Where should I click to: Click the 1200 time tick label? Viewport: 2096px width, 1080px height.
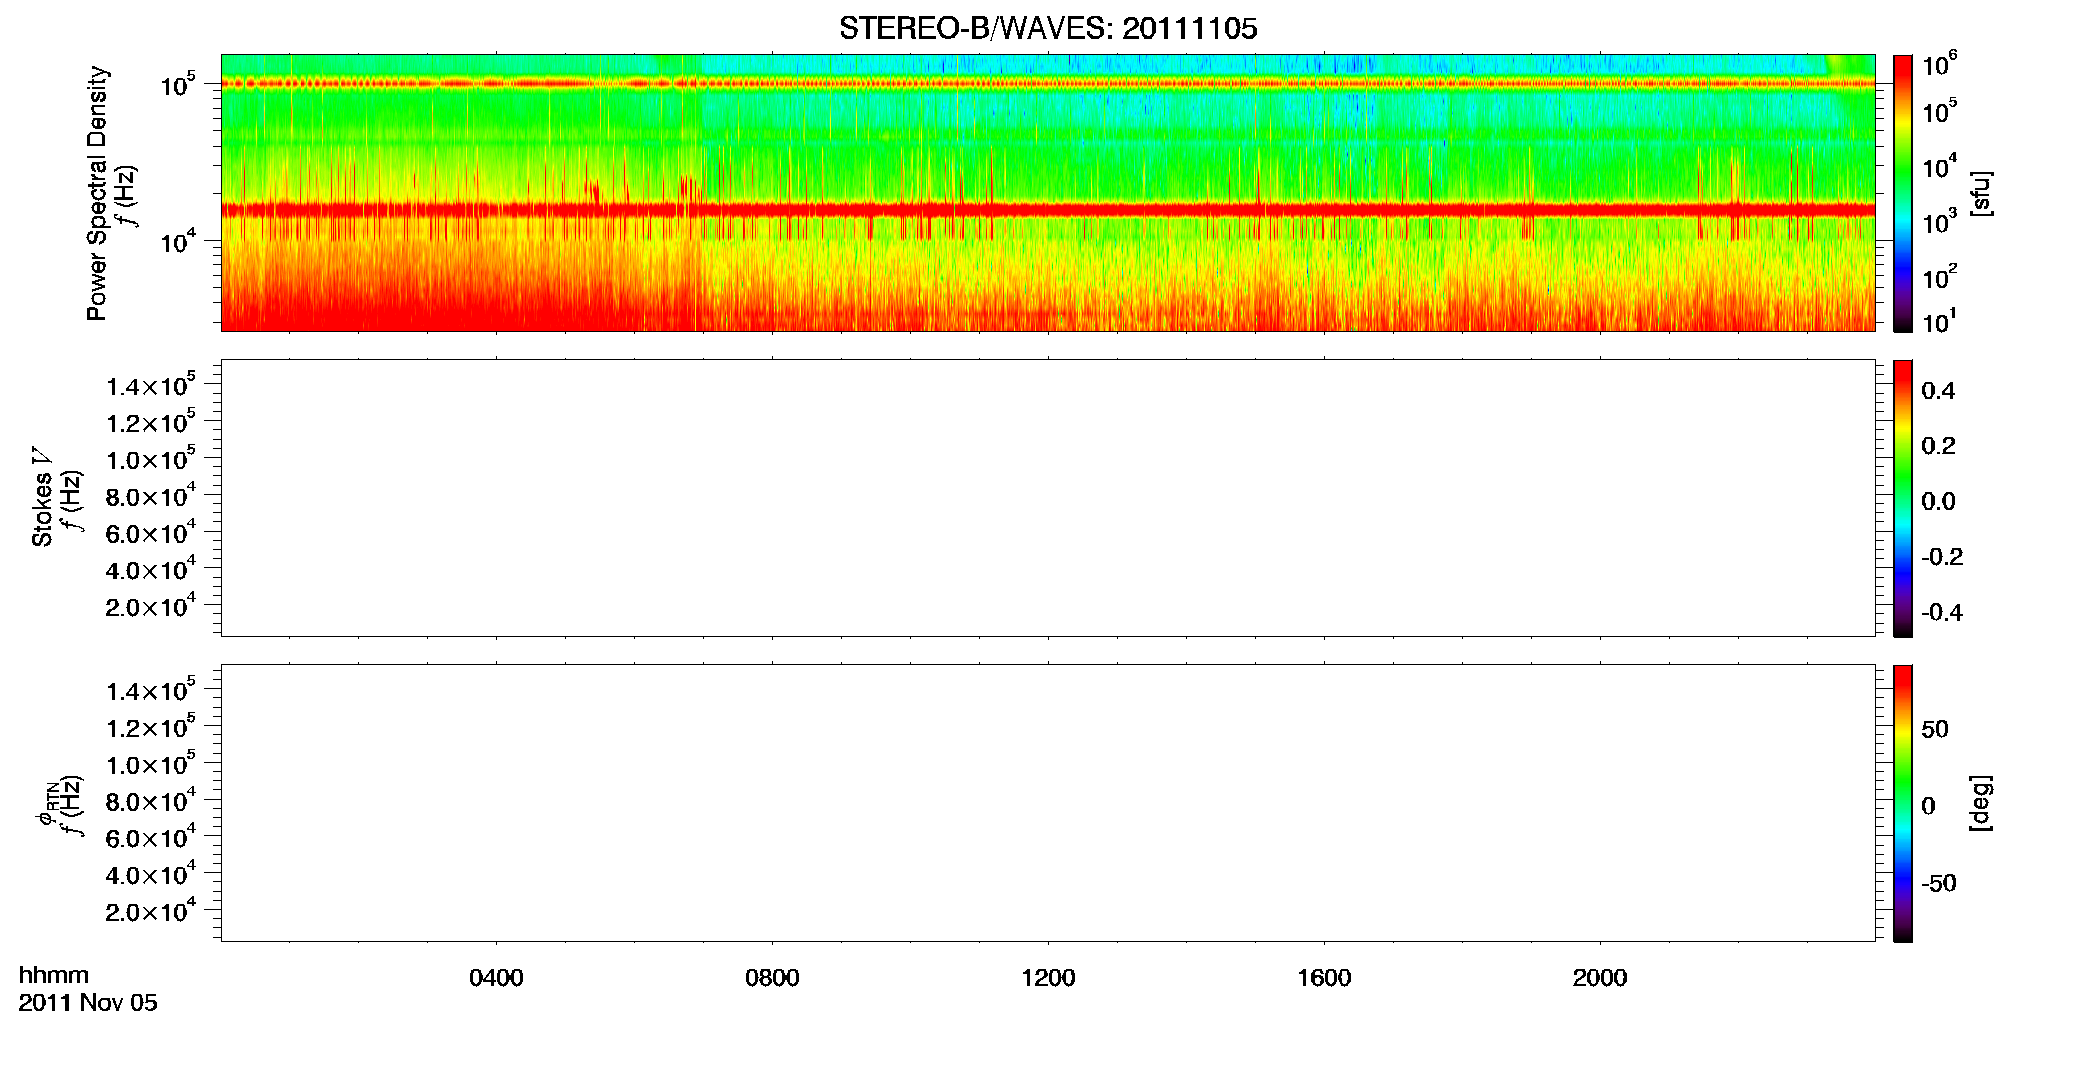[x=1048, y=978]
